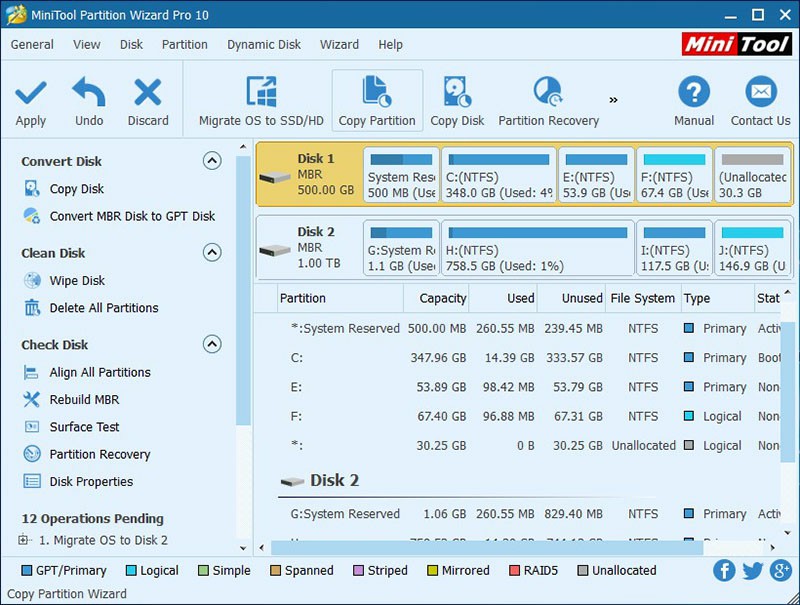The image size is (800, 605).
Task: Collapse the Check Disk section
Action: coord(212,344)
